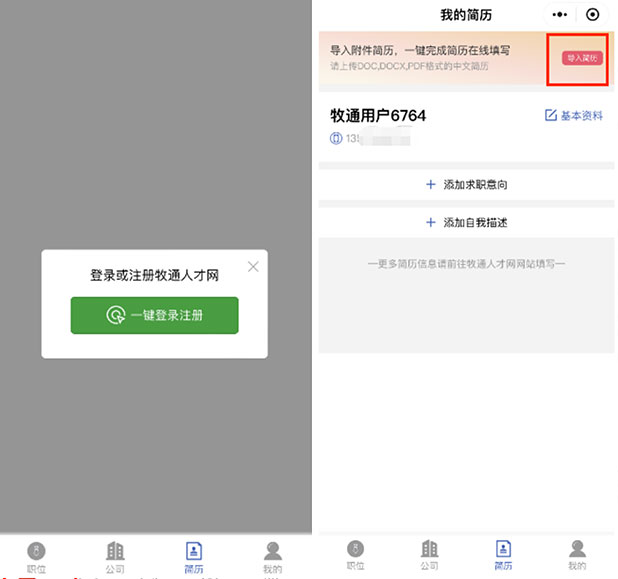Open 公司 tab on the 我的简历 page

point(430,555)
